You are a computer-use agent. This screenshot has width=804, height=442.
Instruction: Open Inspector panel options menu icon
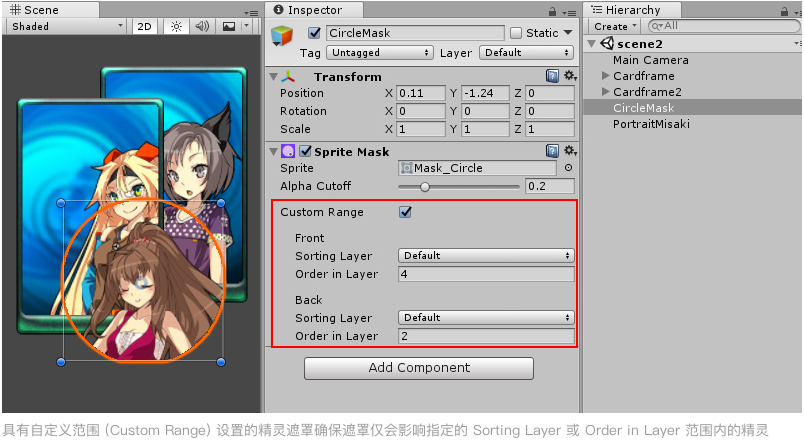[x=569, y=12]
